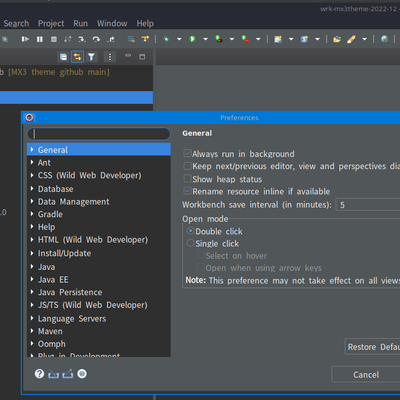Click the Restore Defaults button
The height and width of the screenshot is (400, 400).
click(x=373, y=347)
